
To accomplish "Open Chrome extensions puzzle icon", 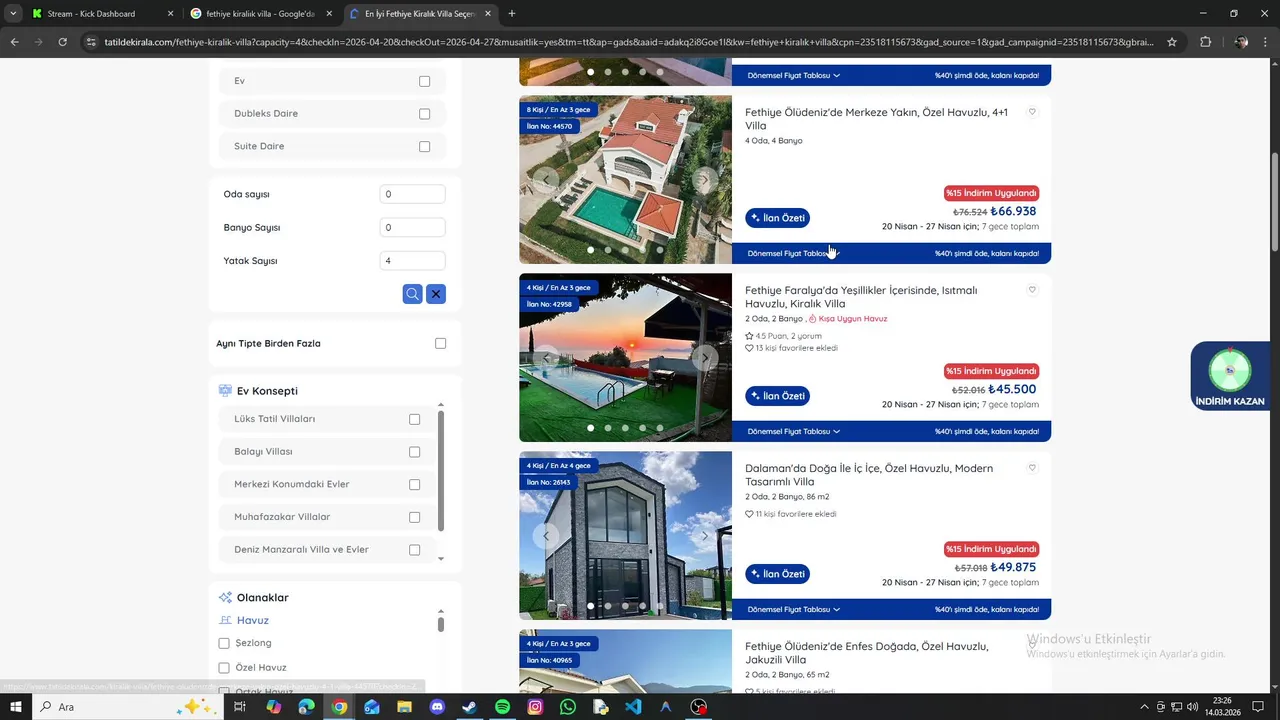I will tap(1205, 42).
